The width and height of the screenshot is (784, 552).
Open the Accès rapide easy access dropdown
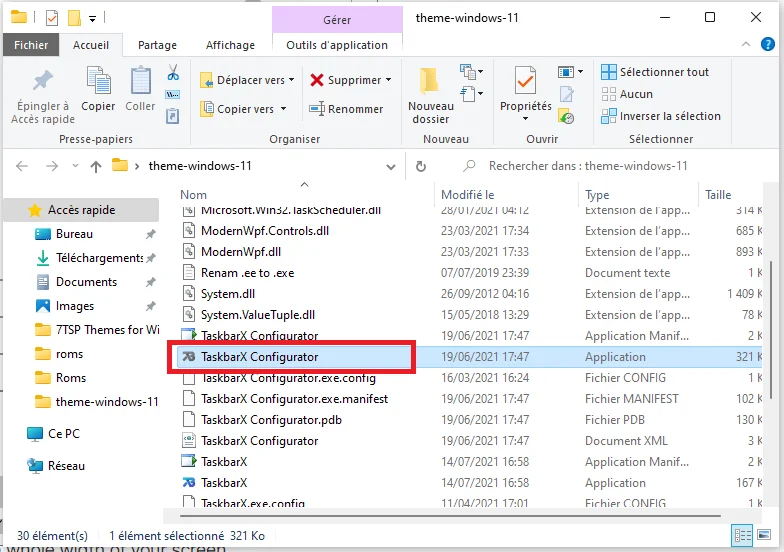pyautogui.click(x=472, y=94)
